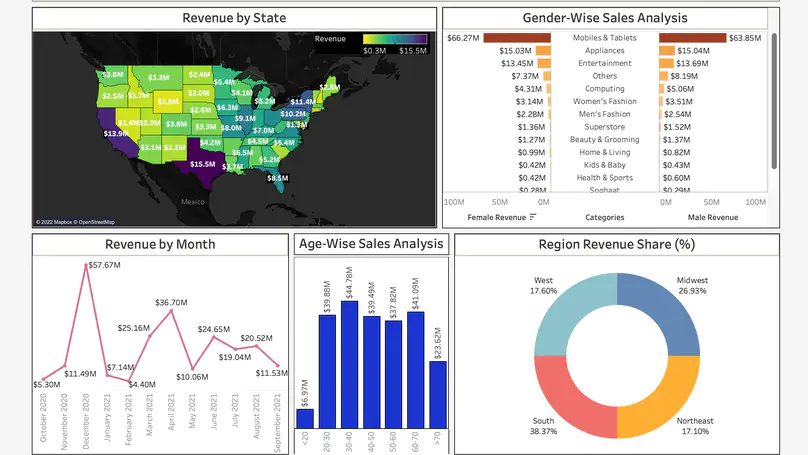Click the sort icon beside Female Revenue

(x=533, y=217)
